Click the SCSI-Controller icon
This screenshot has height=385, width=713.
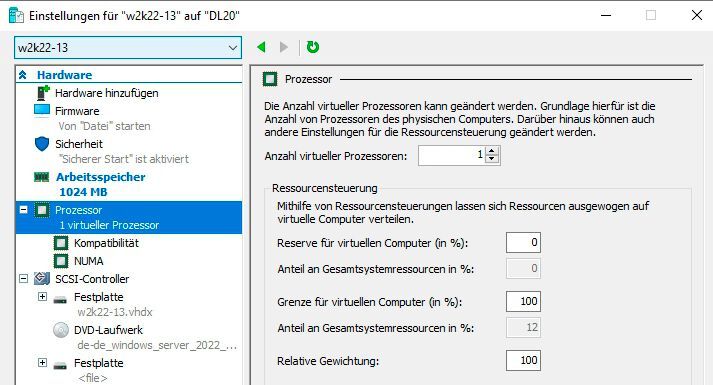(42, 278)
